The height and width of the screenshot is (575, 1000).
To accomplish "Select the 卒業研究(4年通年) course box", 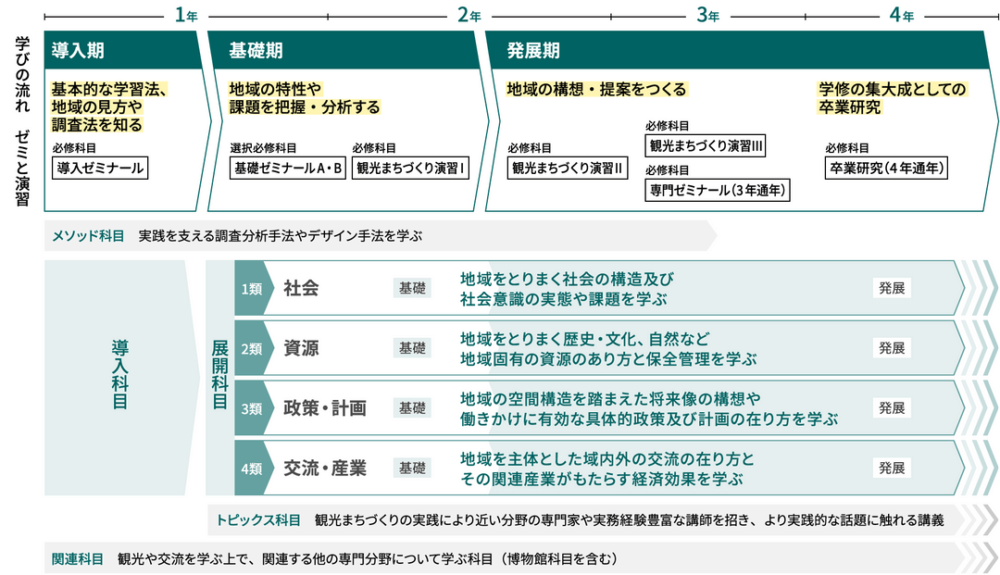I will tap(886, 168).
